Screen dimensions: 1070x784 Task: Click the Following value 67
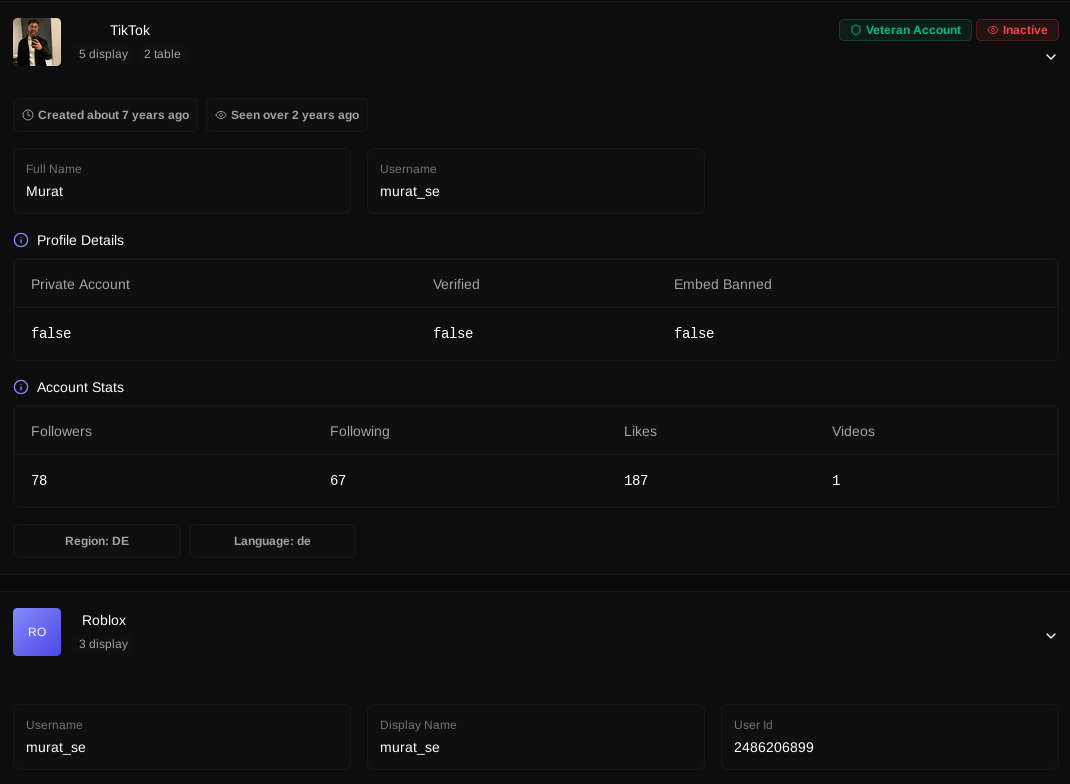[x=338, y=480]
